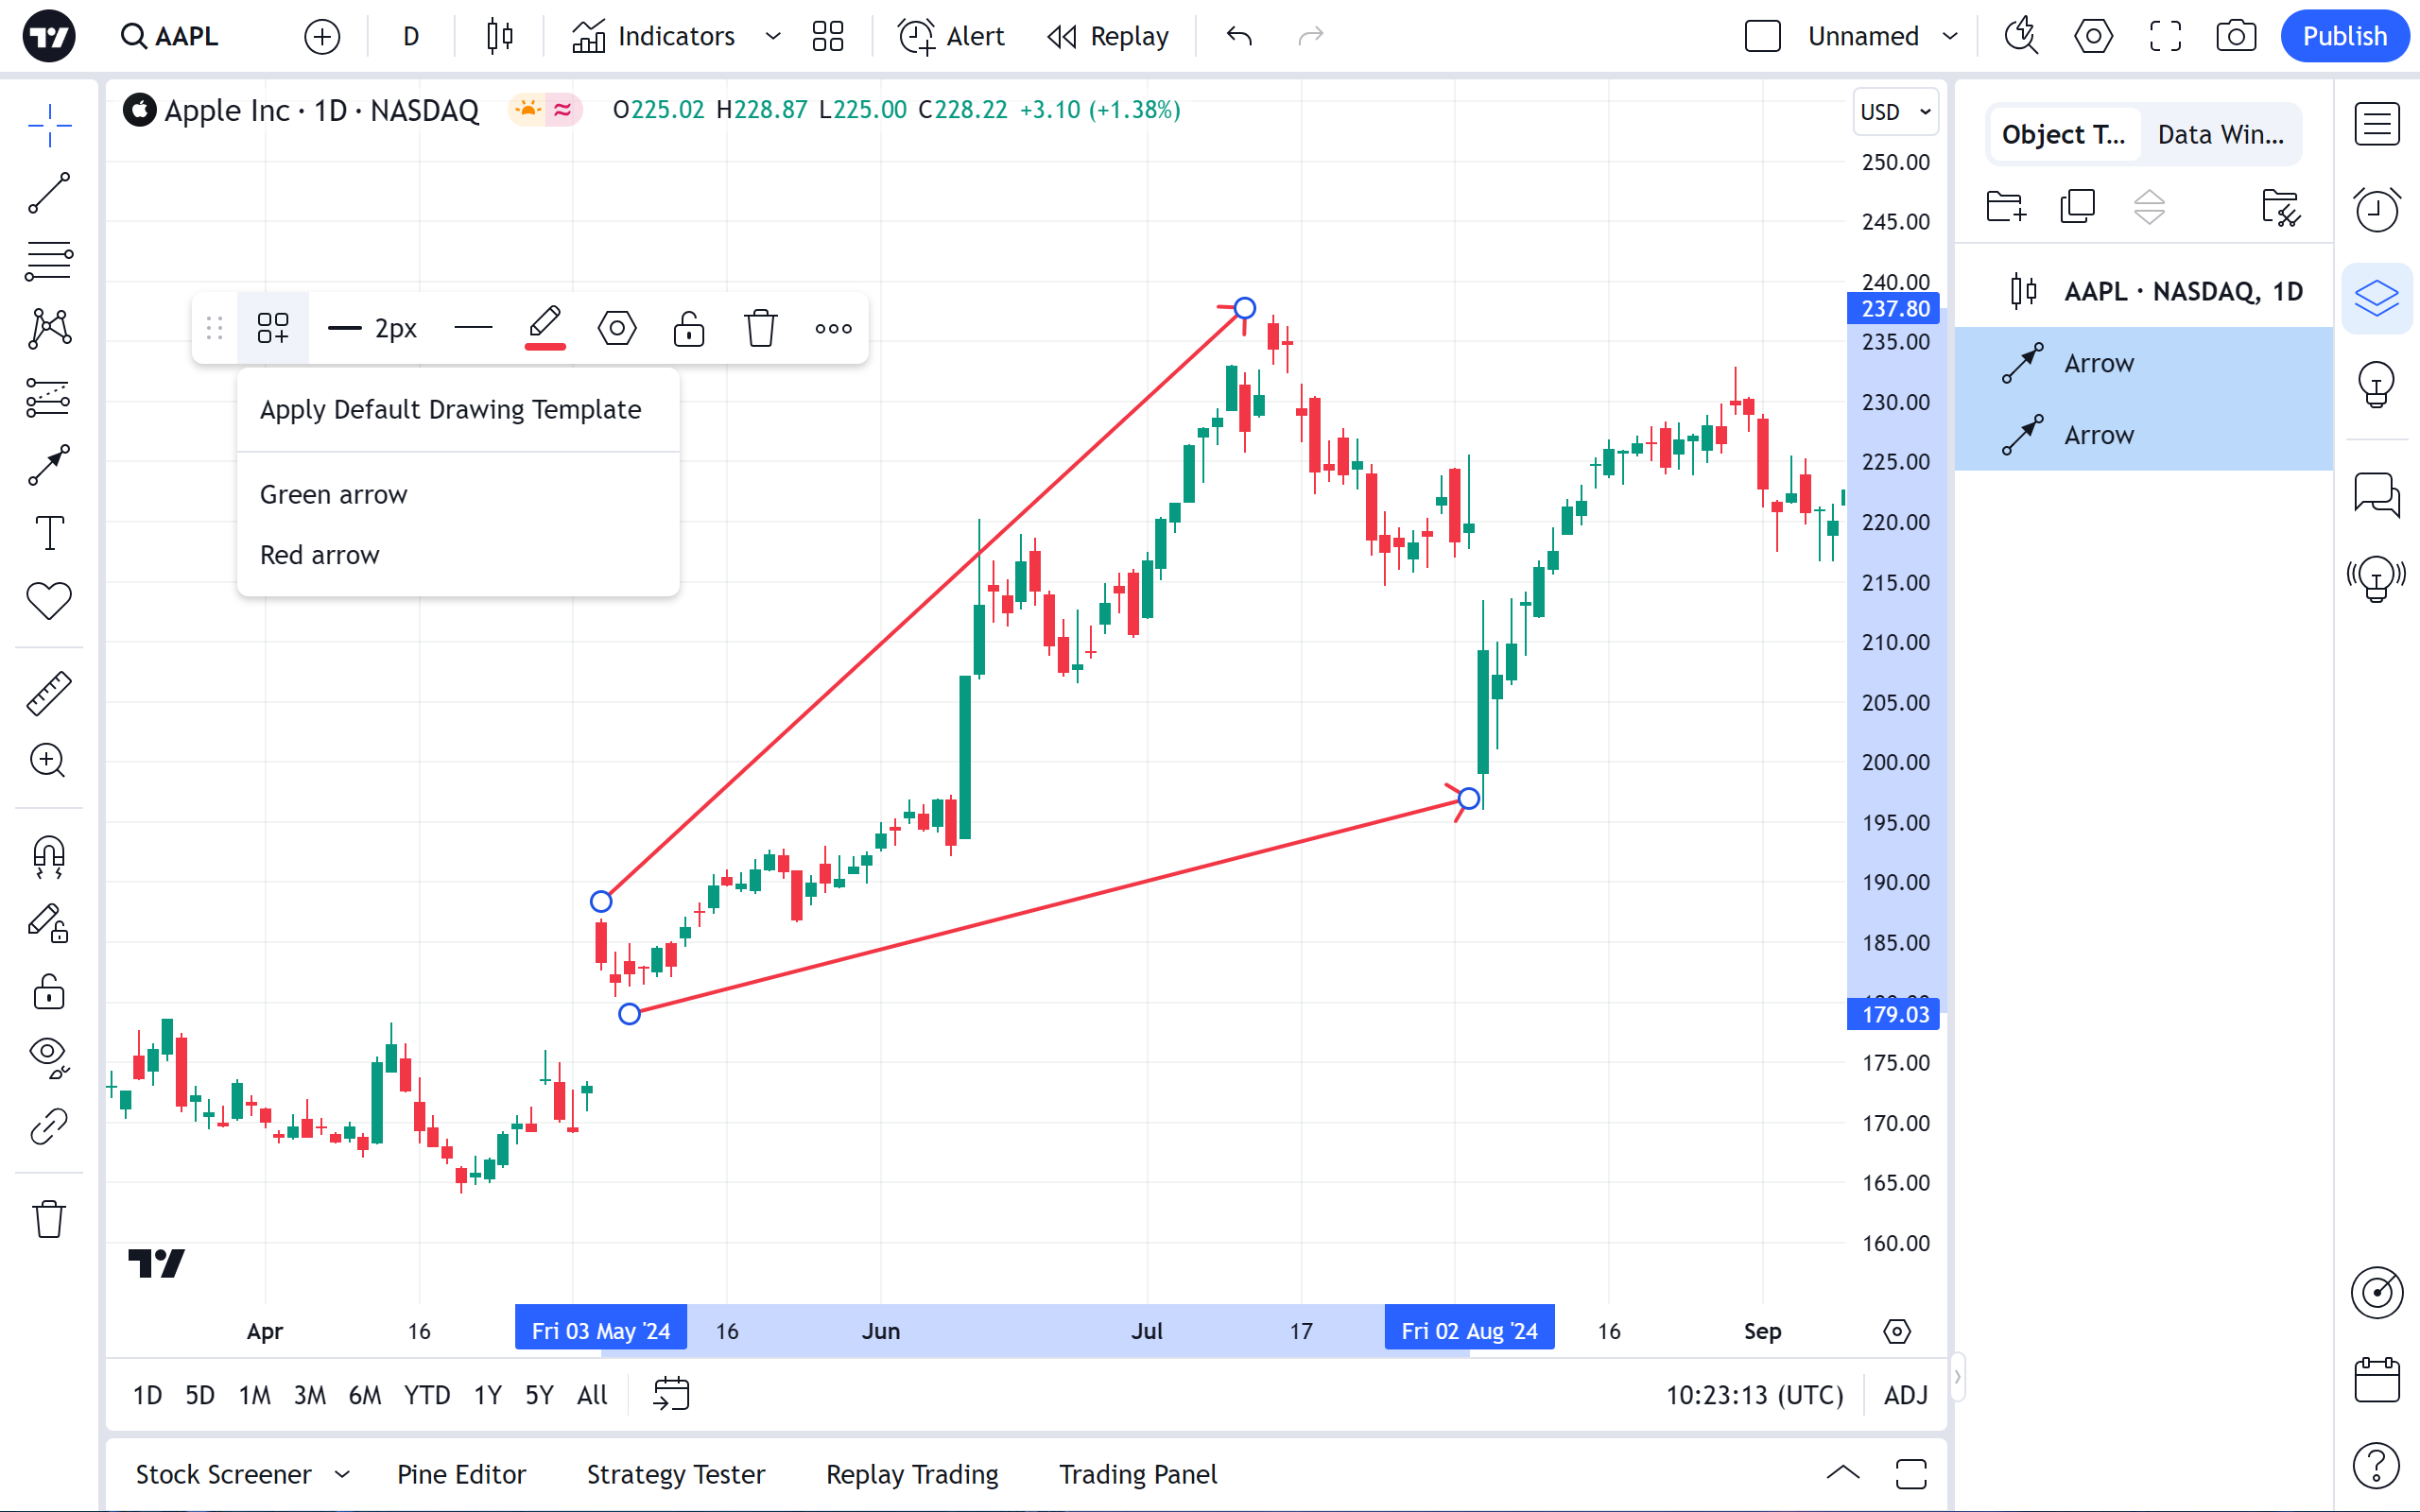2420x1512 pixels.
Task: Open drawing settings hexagon in floating toolbar
Action: 616,328
